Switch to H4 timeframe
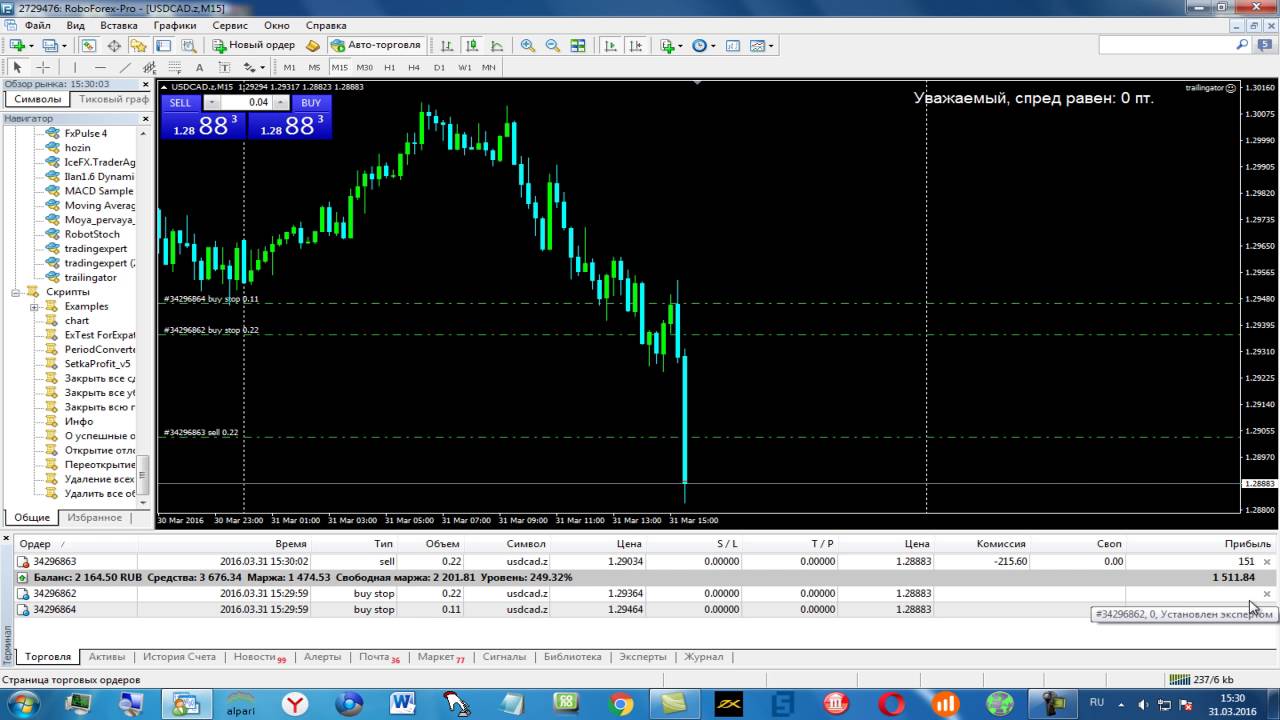 414,68
